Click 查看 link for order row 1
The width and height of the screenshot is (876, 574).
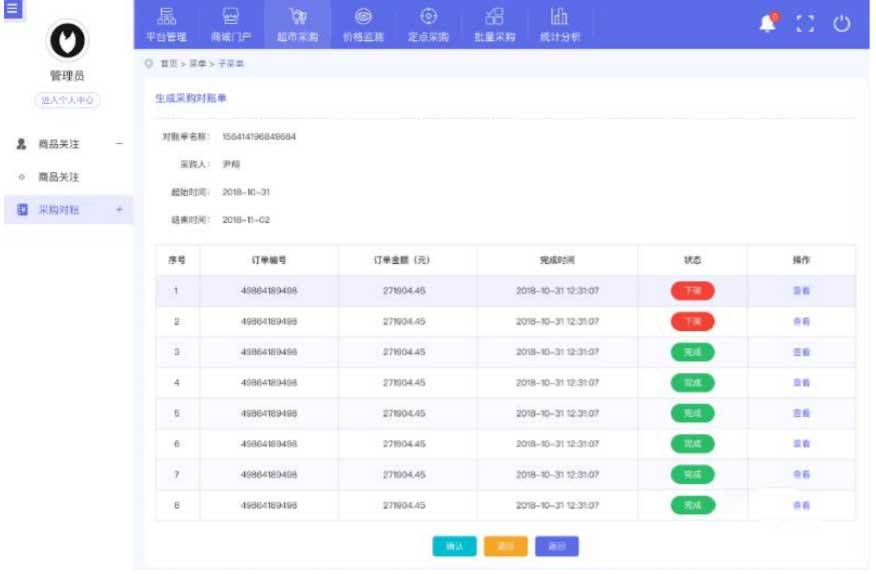click(801, 291)
